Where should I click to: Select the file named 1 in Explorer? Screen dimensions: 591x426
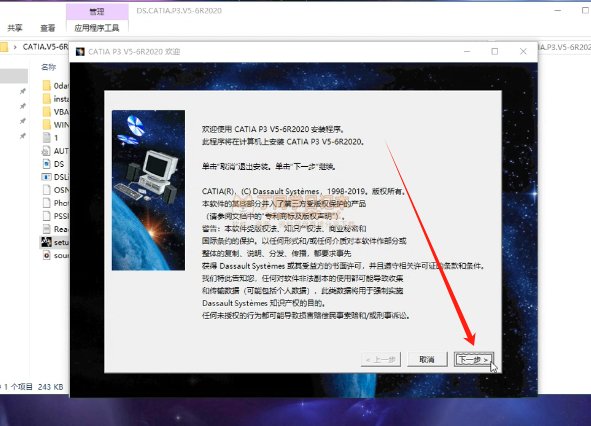[51, 138]
